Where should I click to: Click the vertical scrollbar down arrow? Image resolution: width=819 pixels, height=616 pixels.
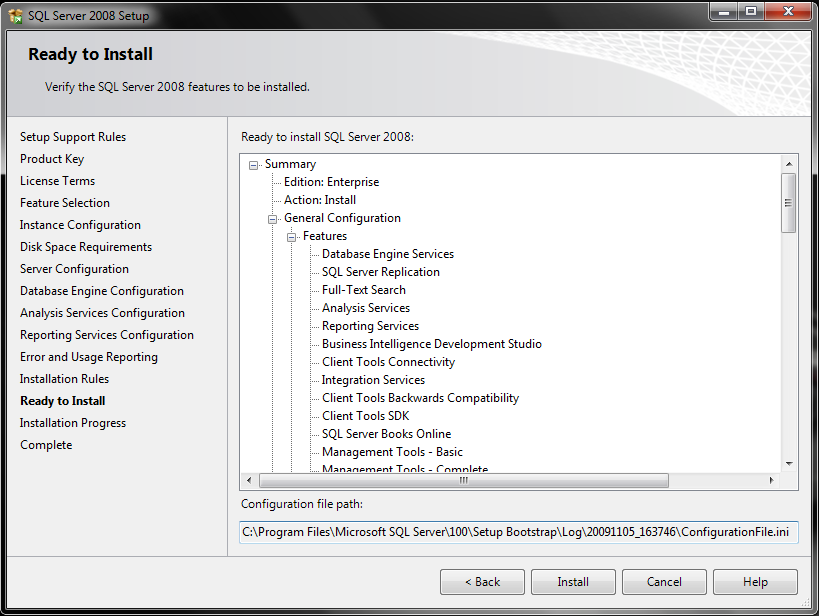789,463
